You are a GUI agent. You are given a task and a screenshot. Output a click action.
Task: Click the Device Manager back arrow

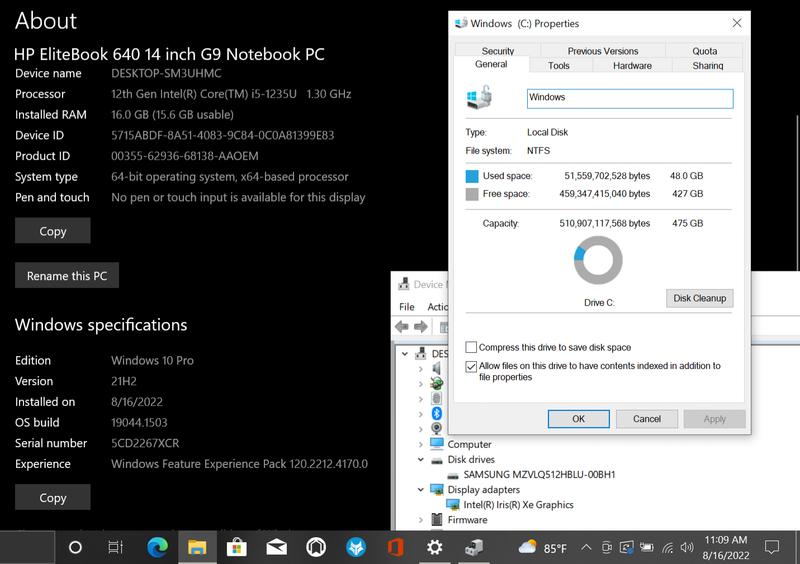point(402,327)
